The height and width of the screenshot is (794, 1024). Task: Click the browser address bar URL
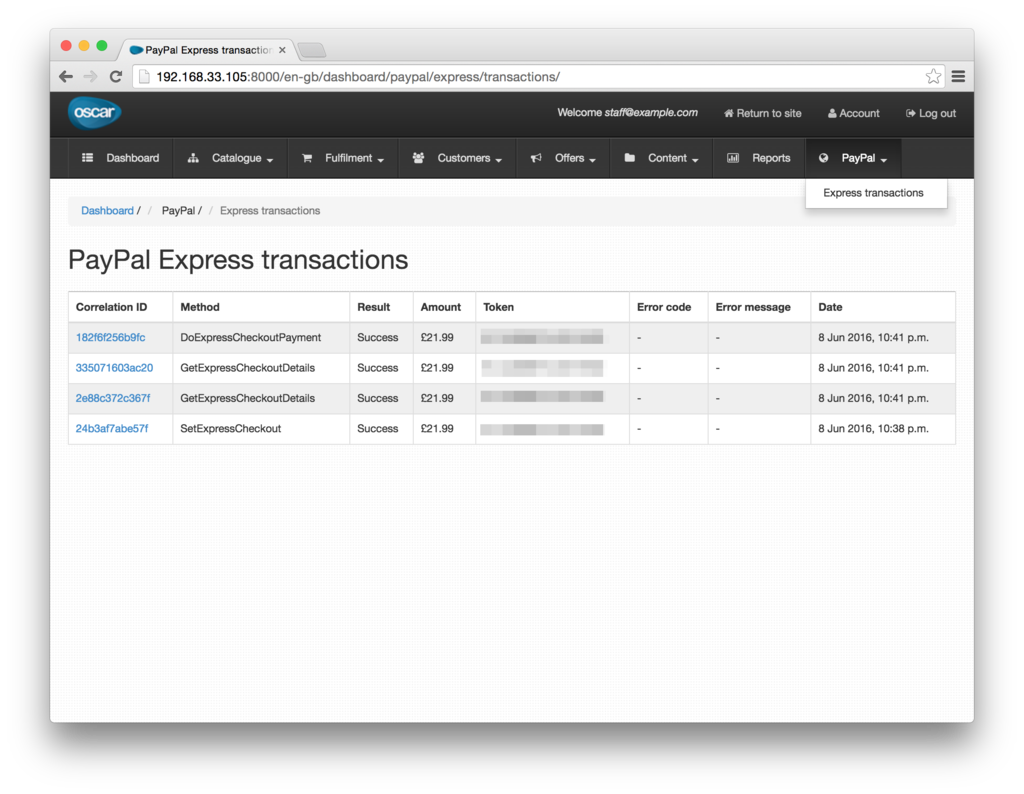358,77
